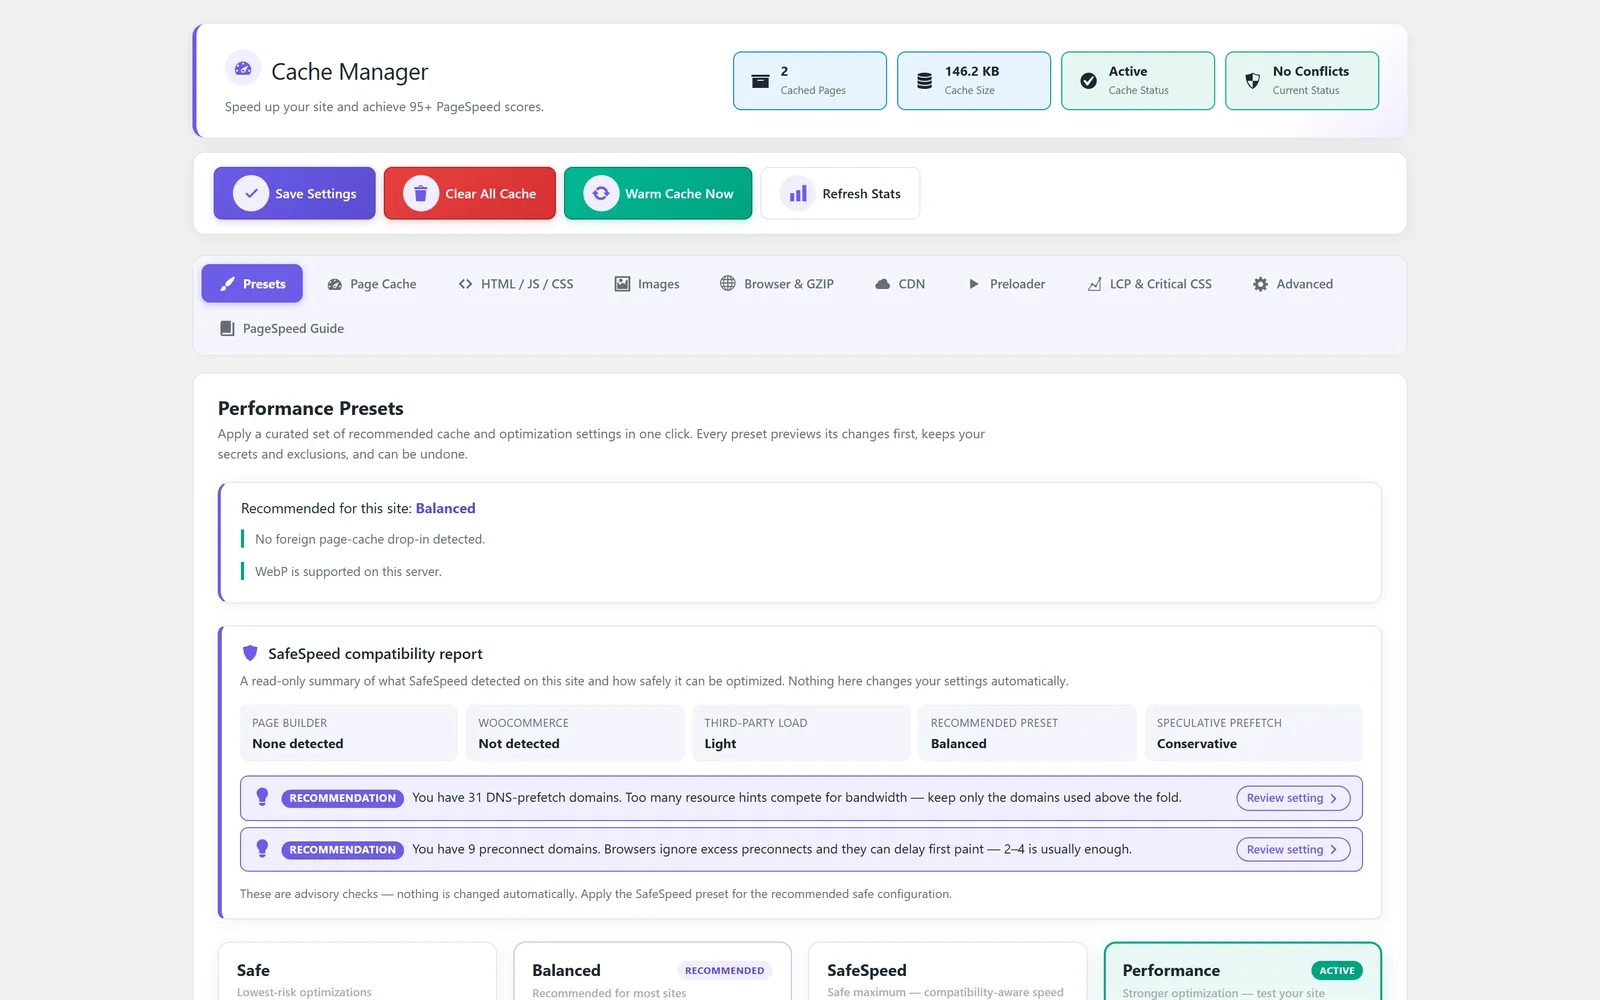Click the refresh arrows icon on Warm Cache Now
This screenshot has height=1000, width=1600.
601,193
